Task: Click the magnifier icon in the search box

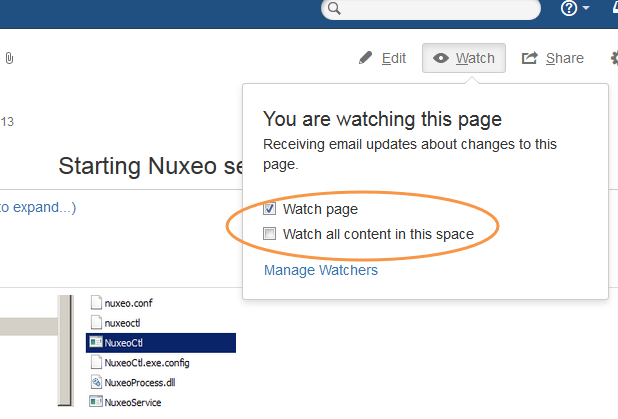Action: [x=335, y=9]
